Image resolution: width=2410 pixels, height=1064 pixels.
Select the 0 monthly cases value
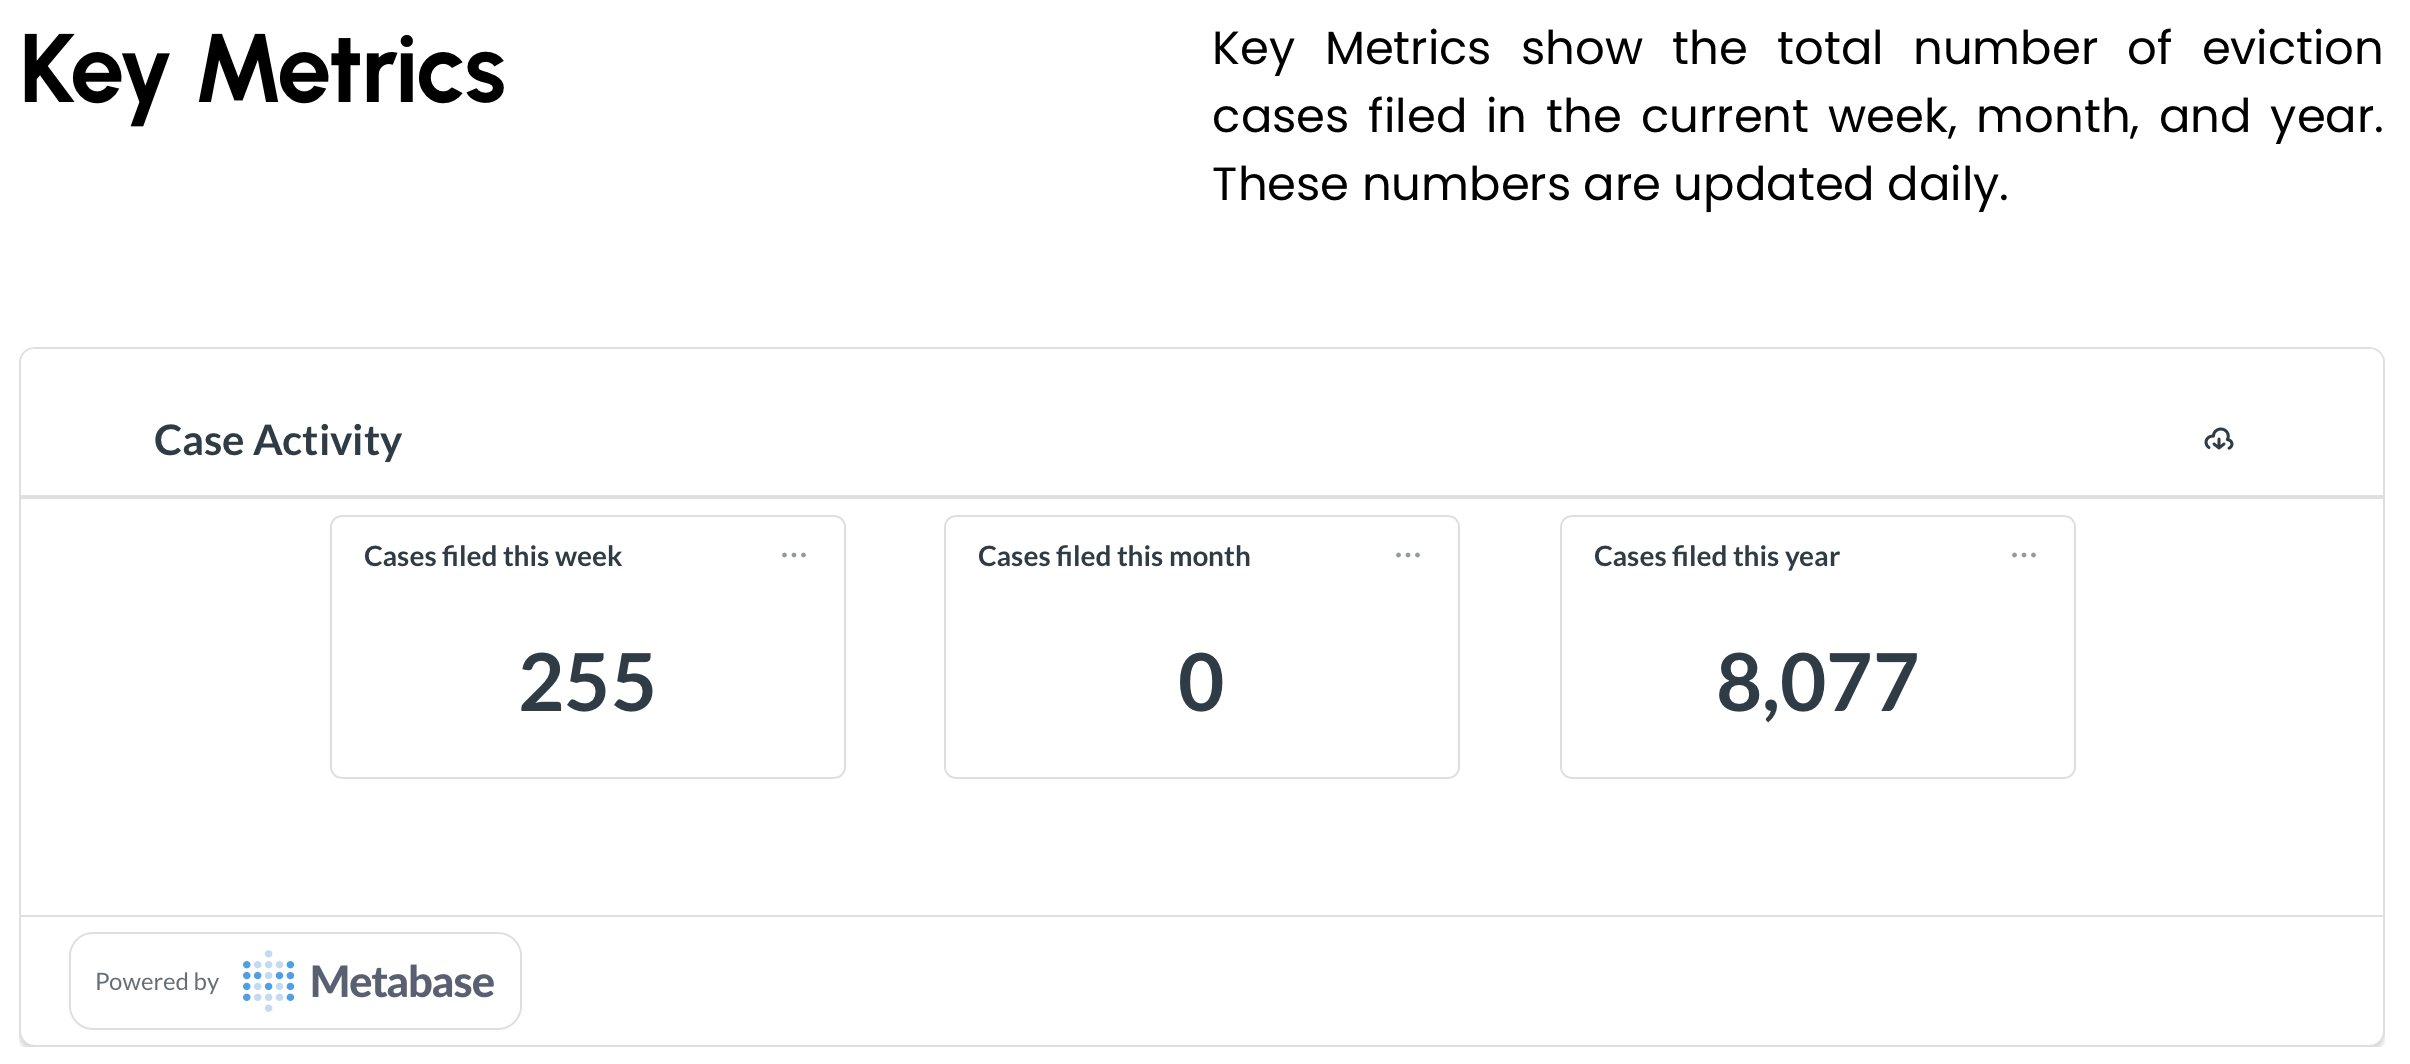(x=1201, y=683)
